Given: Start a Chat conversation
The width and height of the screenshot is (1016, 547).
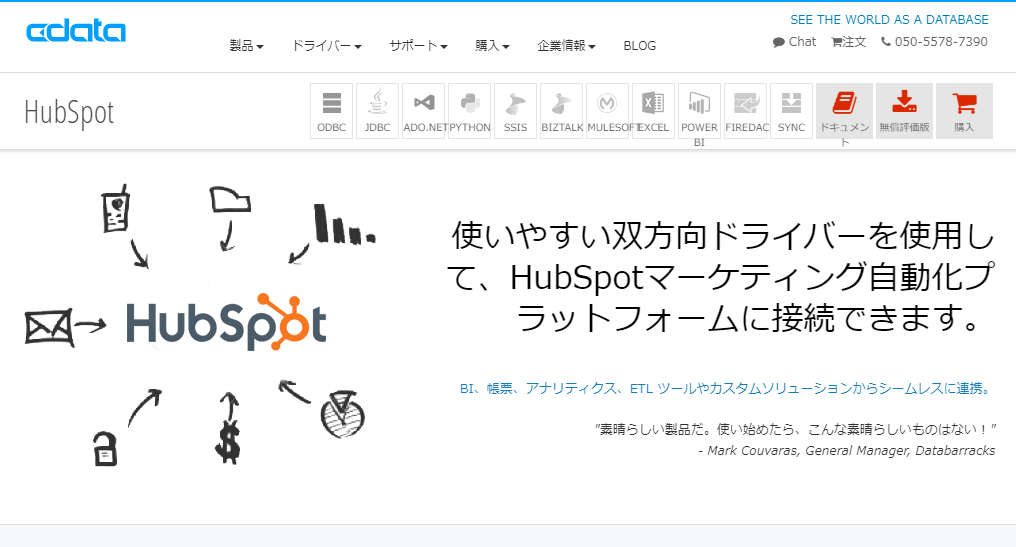Looking at the screenshot, I should (794, 42).
